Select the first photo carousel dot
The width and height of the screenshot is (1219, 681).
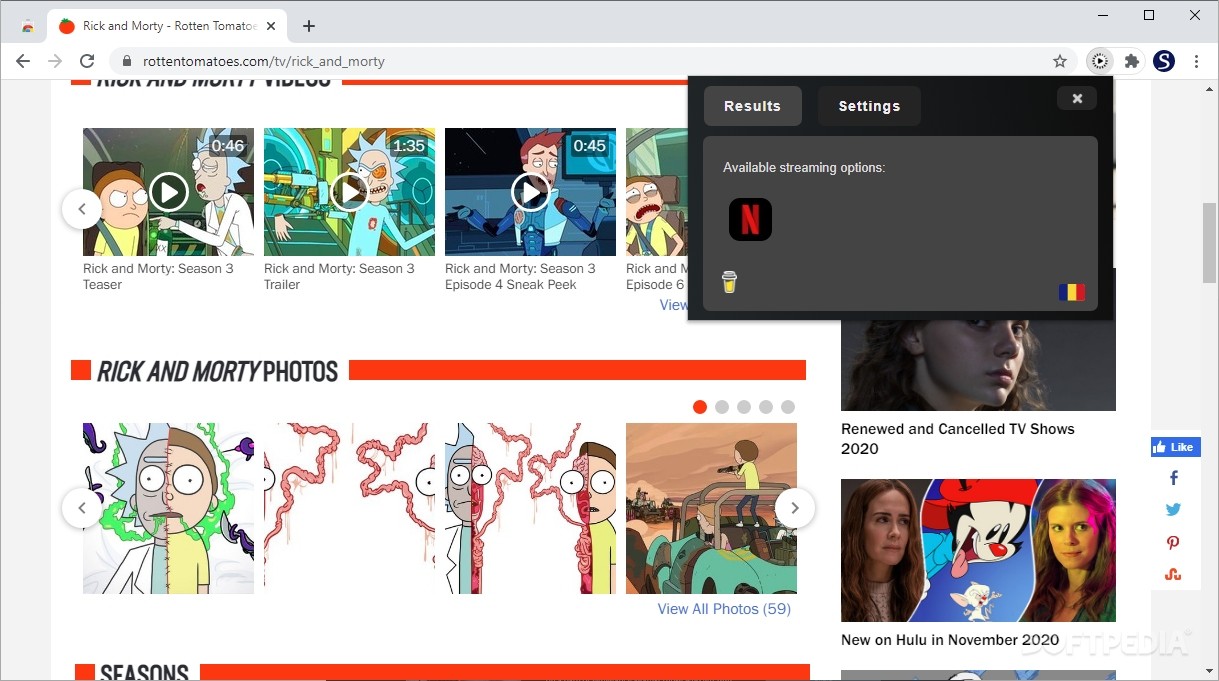click(700, 407)
